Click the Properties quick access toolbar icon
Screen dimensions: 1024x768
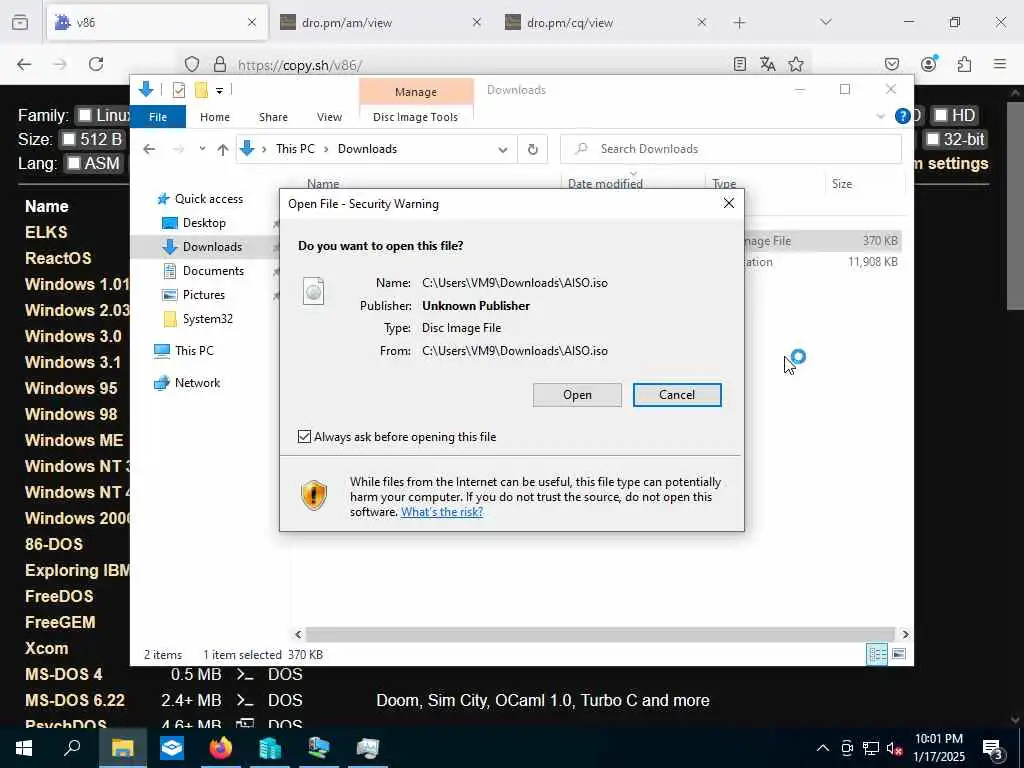(x=179, y=89)
